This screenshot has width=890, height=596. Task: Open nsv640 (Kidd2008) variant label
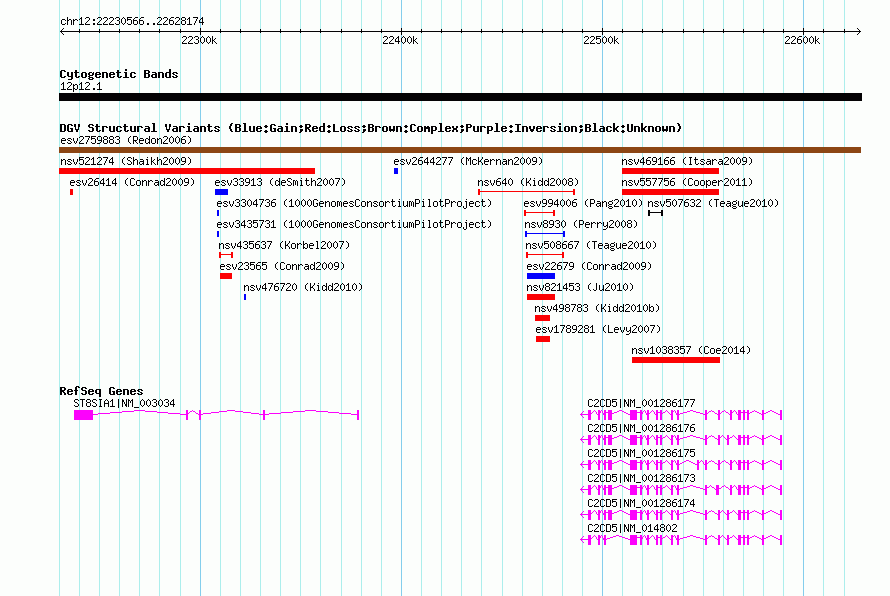[528, 182]
